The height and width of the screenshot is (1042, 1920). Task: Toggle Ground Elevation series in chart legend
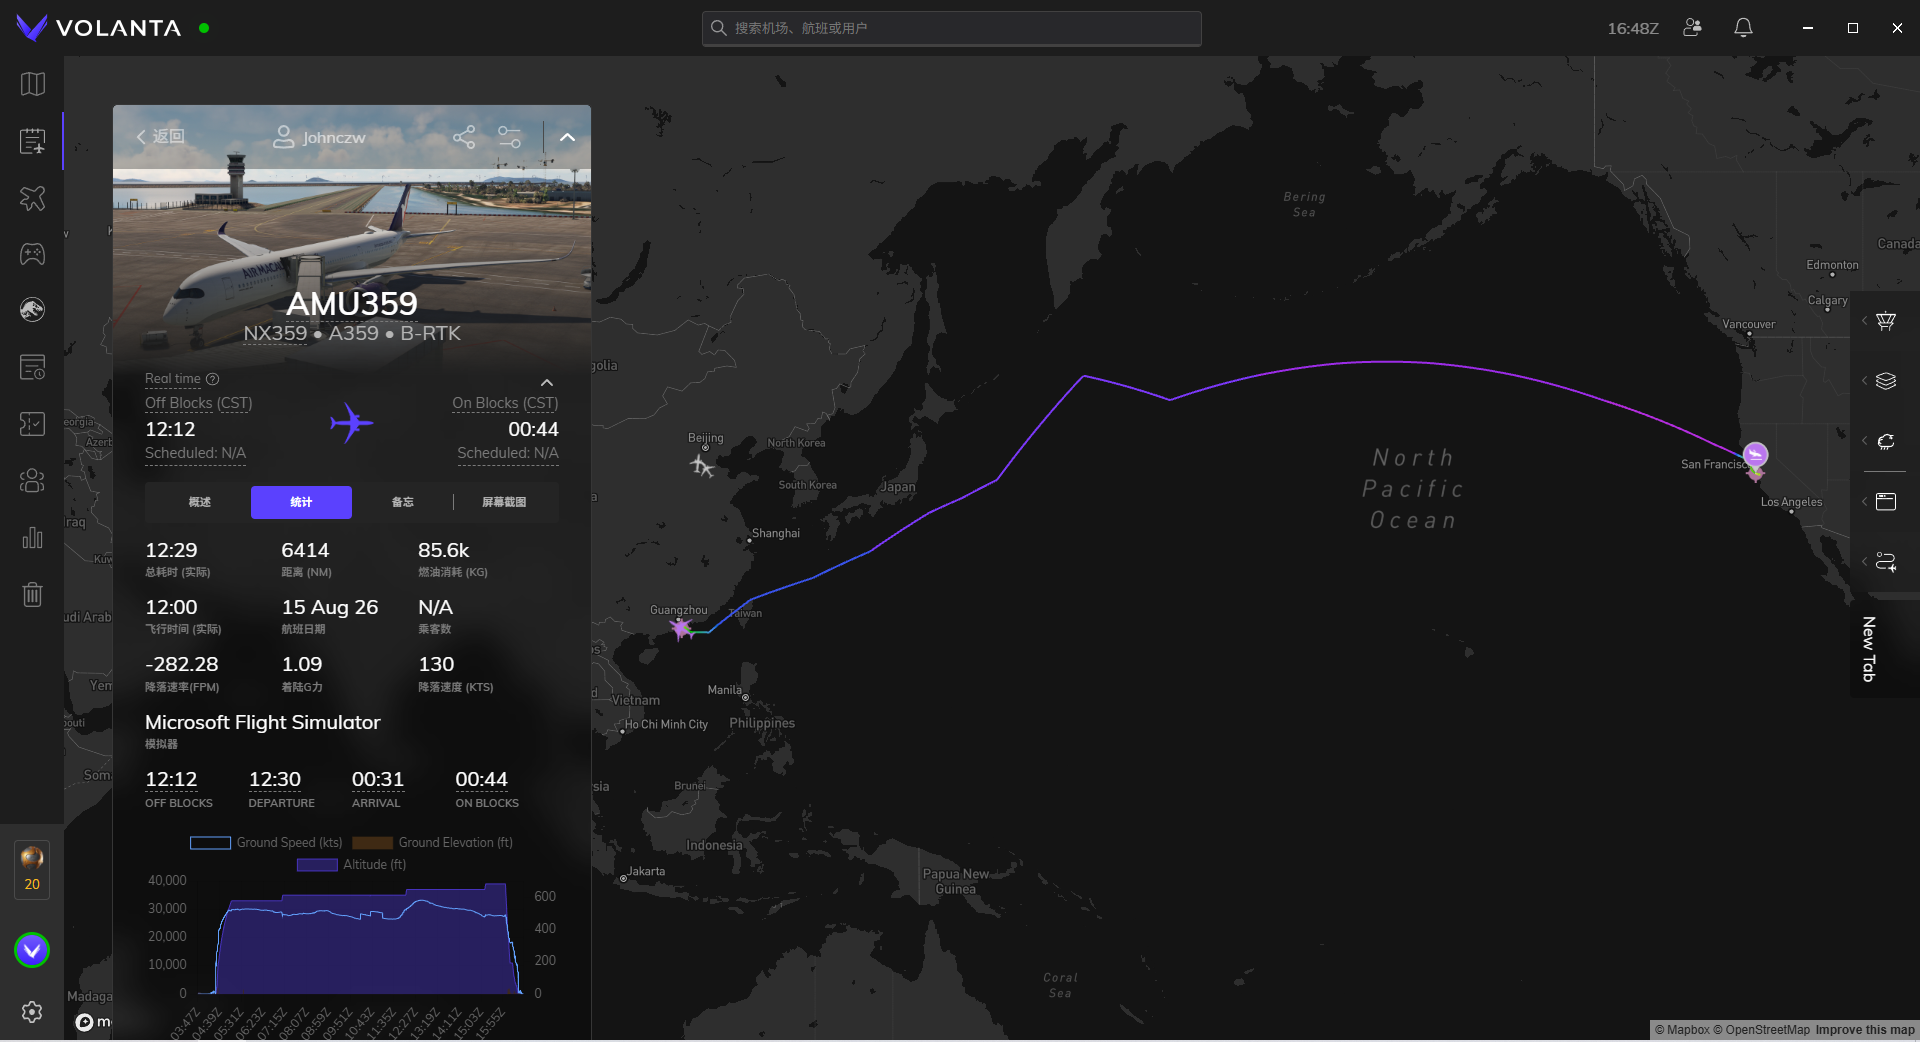(x=432, y=843)
